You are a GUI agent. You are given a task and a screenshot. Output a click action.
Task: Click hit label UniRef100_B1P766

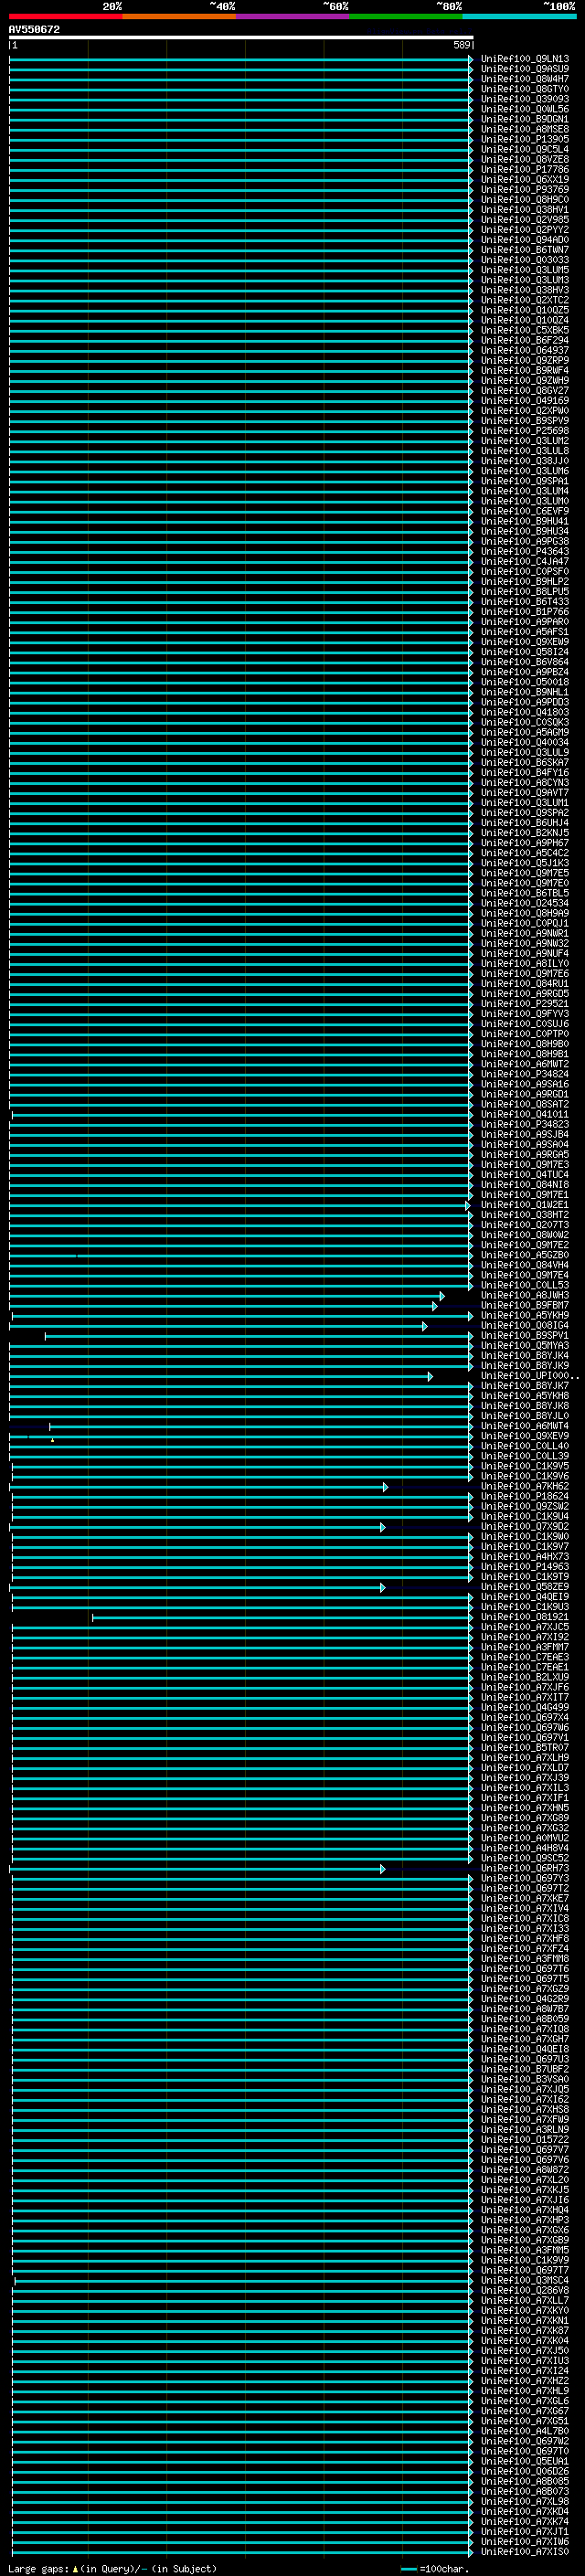tap(525, 612)
